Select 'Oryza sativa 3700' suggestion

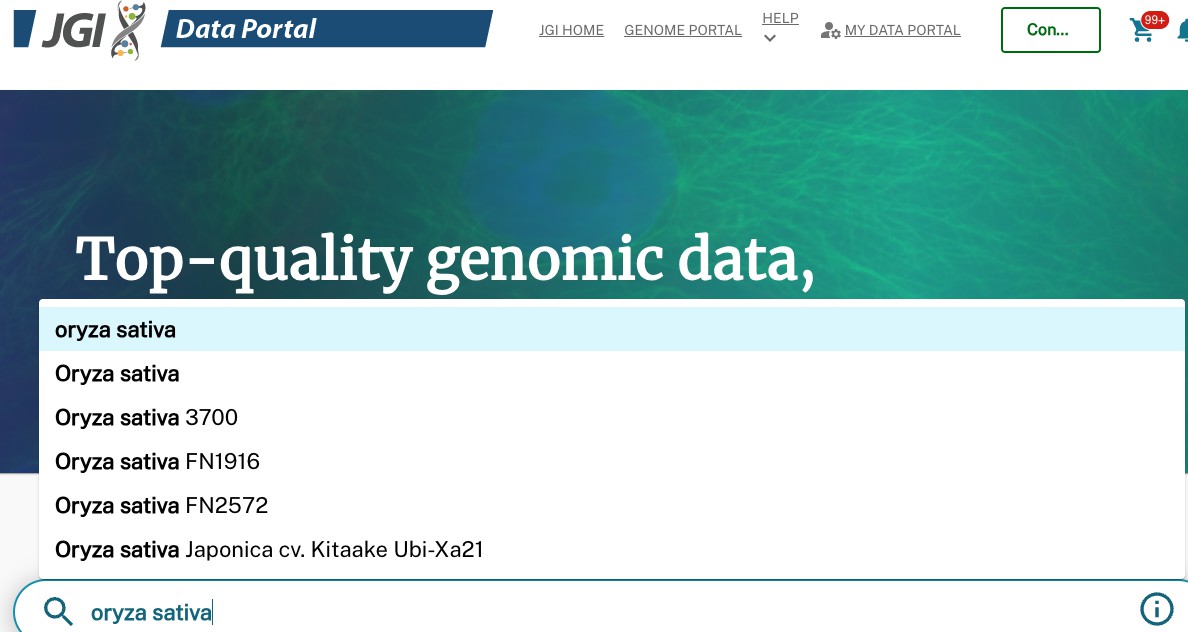coord(611,418)
